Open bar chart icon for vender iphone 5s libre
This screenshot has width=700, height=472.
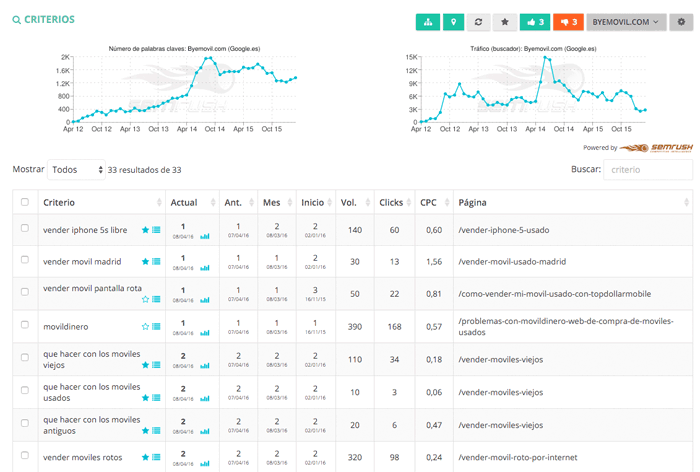[x=205, y=236]
